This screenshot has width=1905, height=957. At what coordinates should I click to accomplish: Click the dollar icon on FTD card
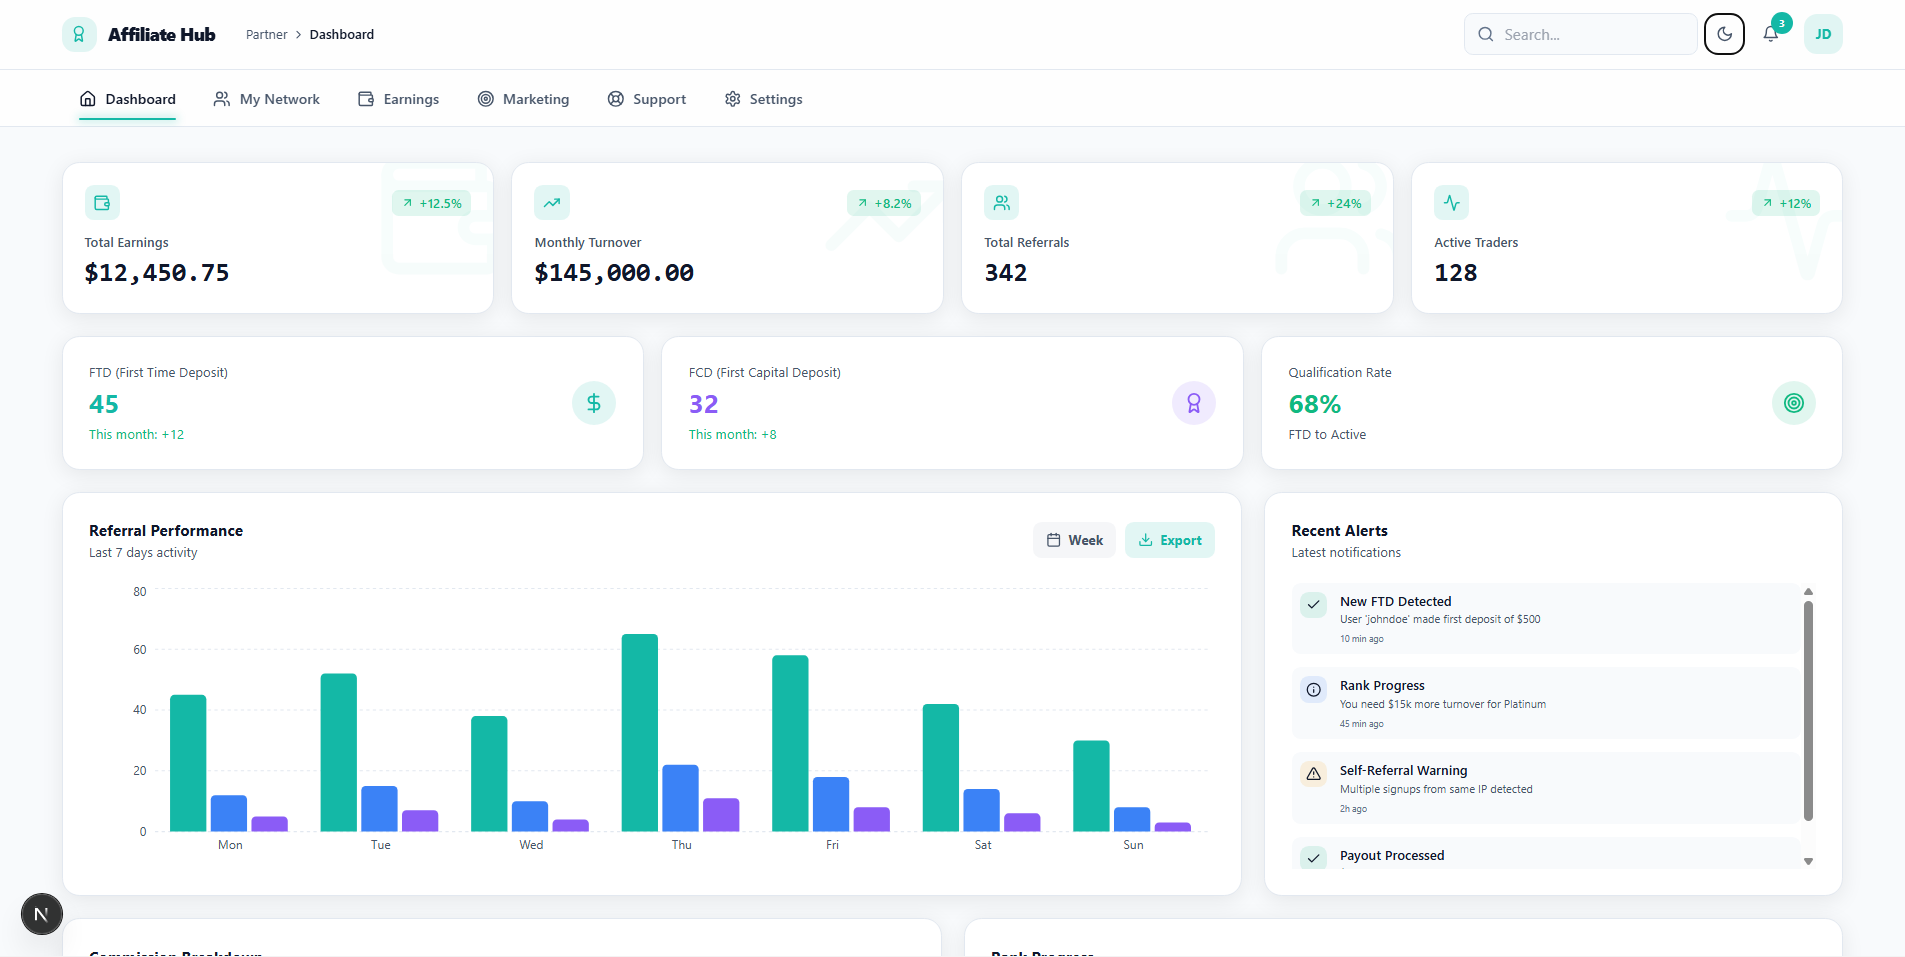(594, 403)
